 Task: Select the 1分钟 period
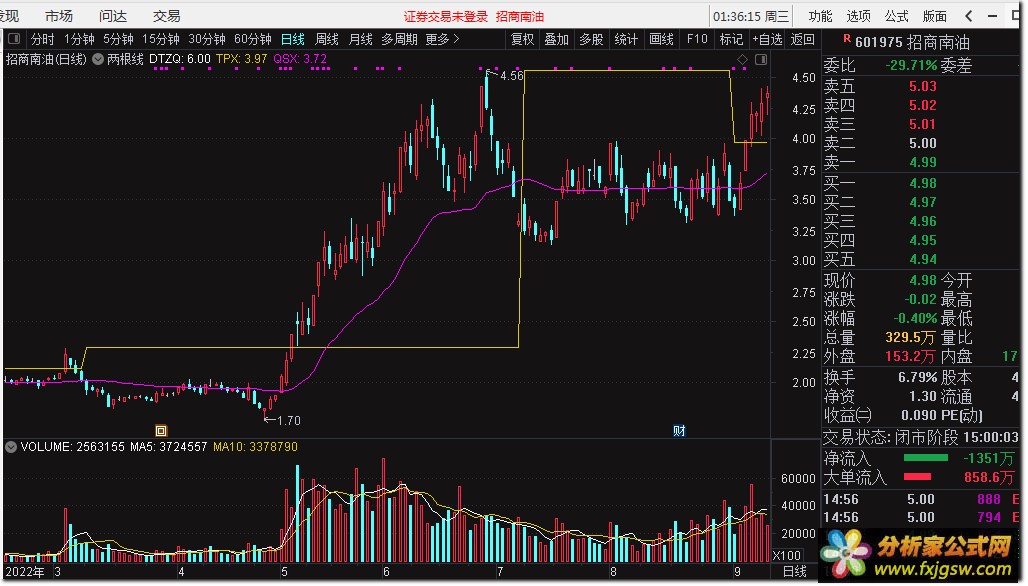(x=79, y=39)
